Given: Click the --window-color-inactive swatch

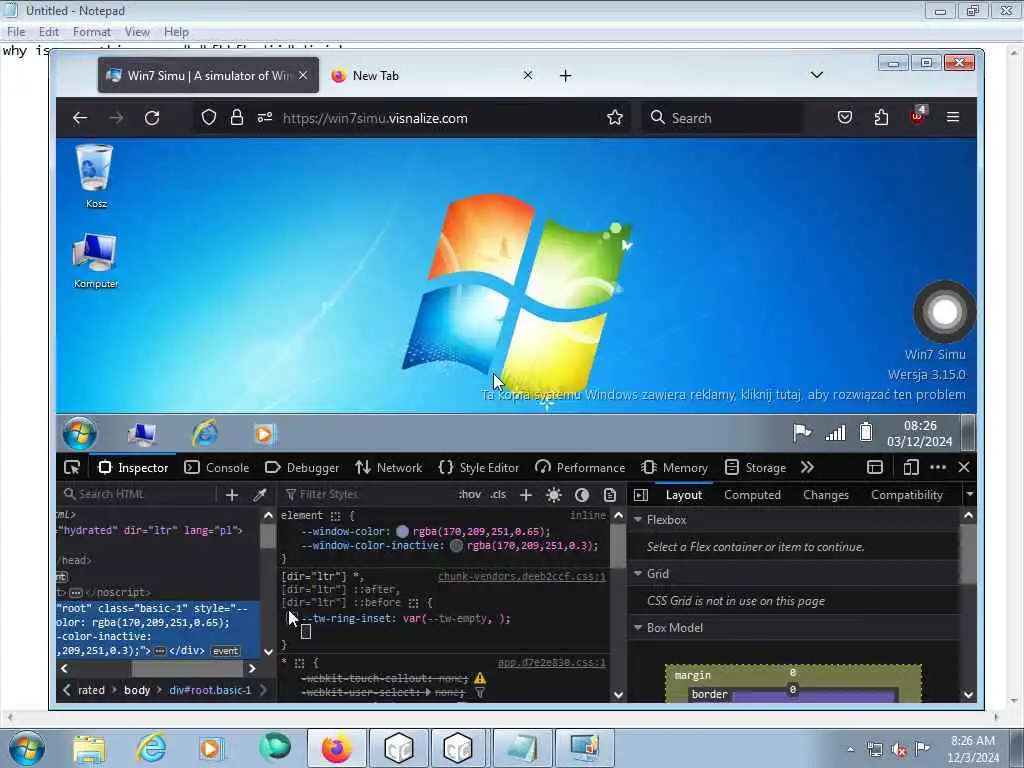Looking at the screenshot, I should click(456, 545).
